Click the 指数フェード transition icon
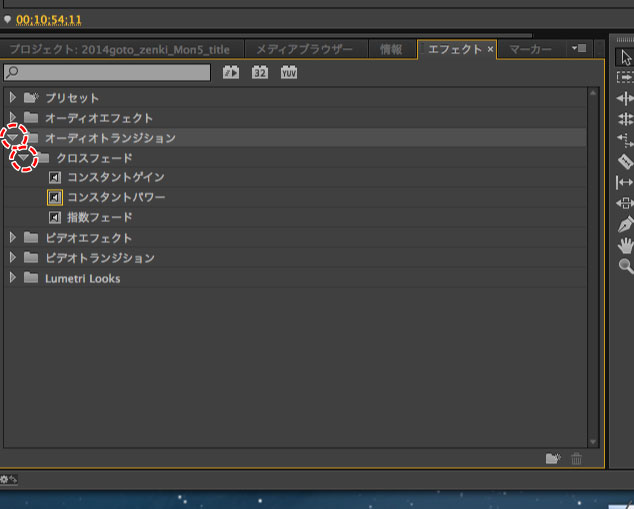This screenshot has width=634, height=509. pyautogui.click(x=55, y=218)
